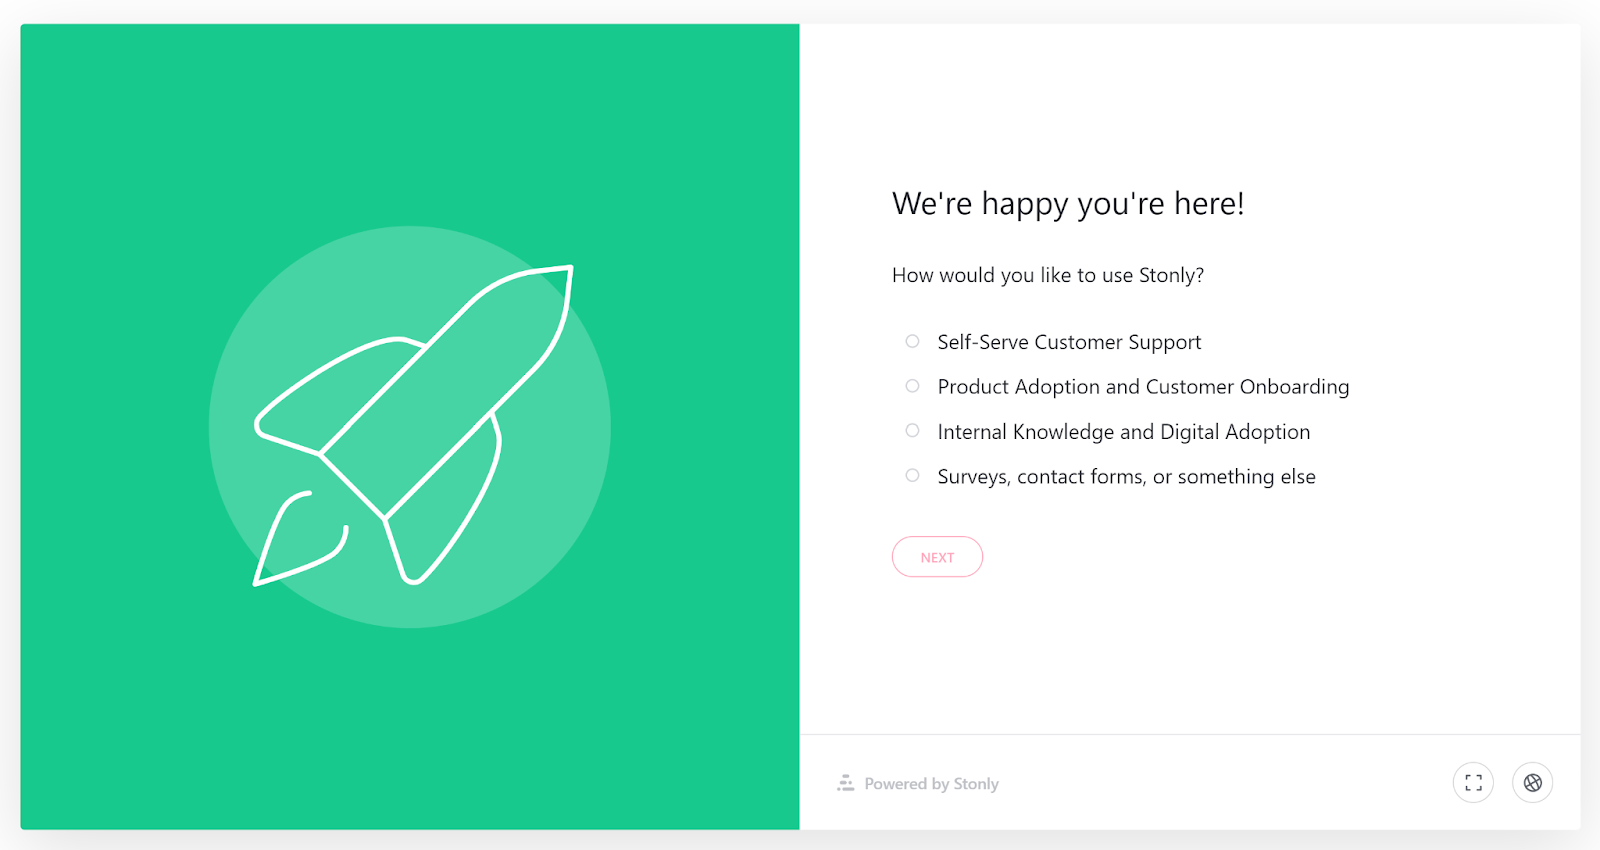1600x850 pixels.
Task: Select the Self-Serve Customer Support radio button
Action: pyautogui.click(x=912, y=342)
